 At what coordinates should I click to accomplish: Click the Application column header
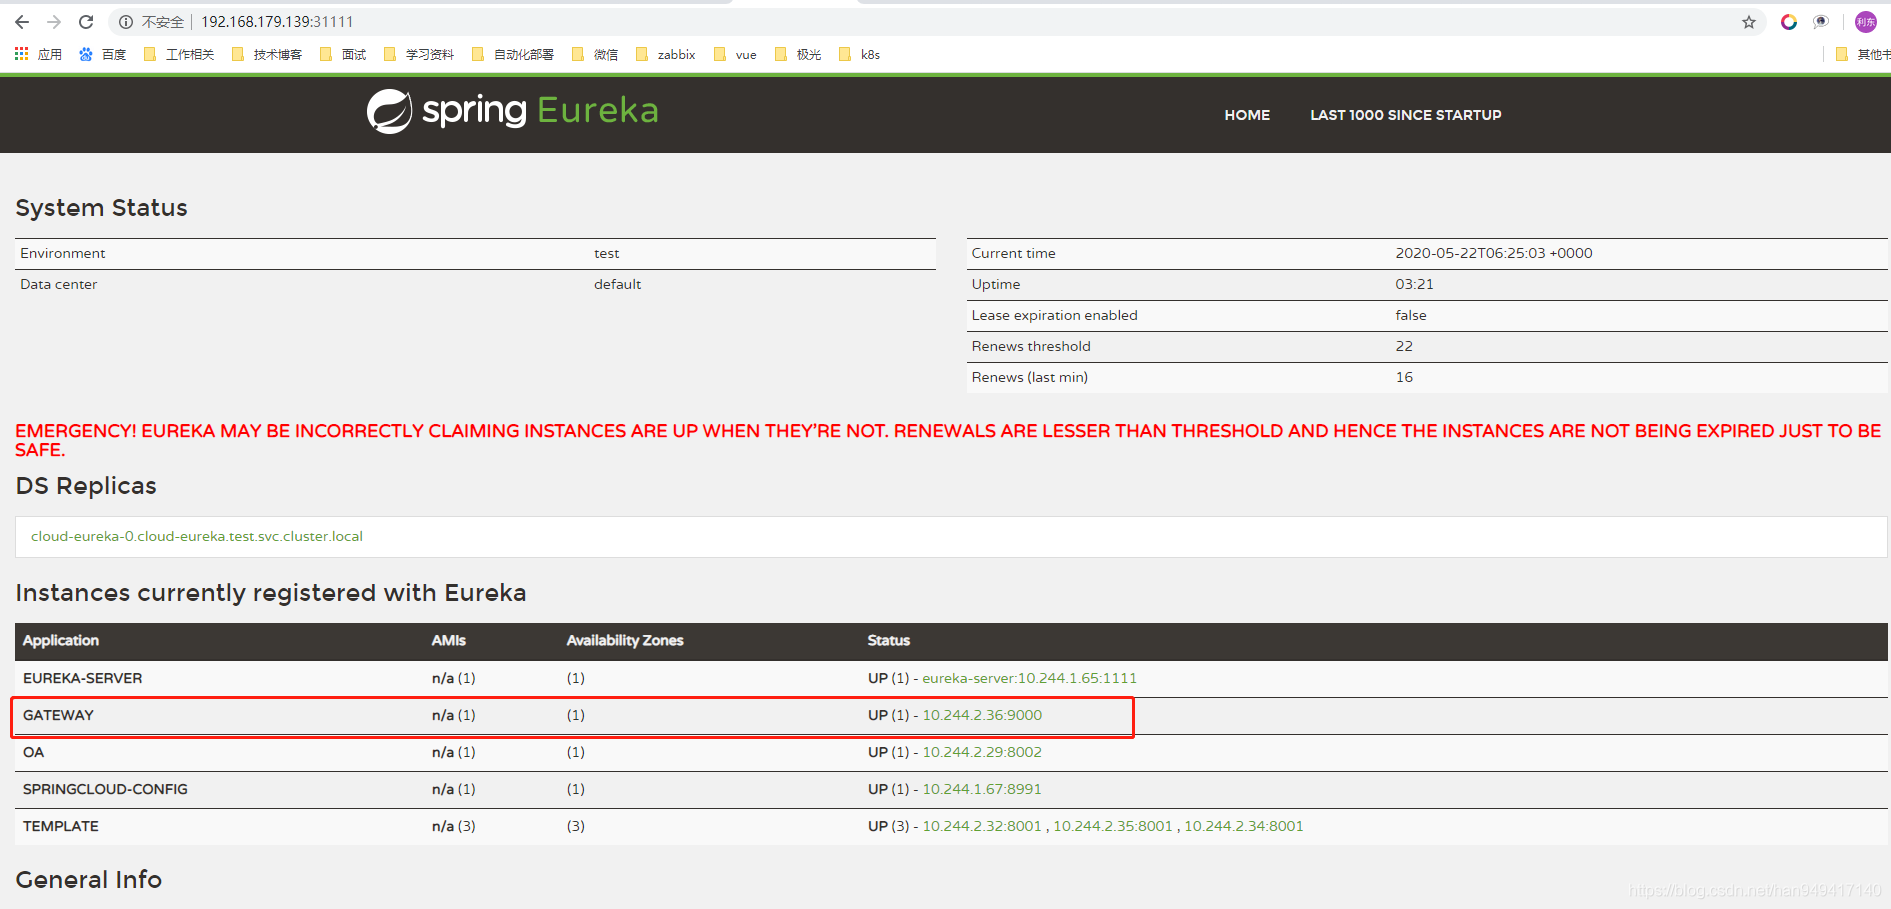tap(61, 640)
